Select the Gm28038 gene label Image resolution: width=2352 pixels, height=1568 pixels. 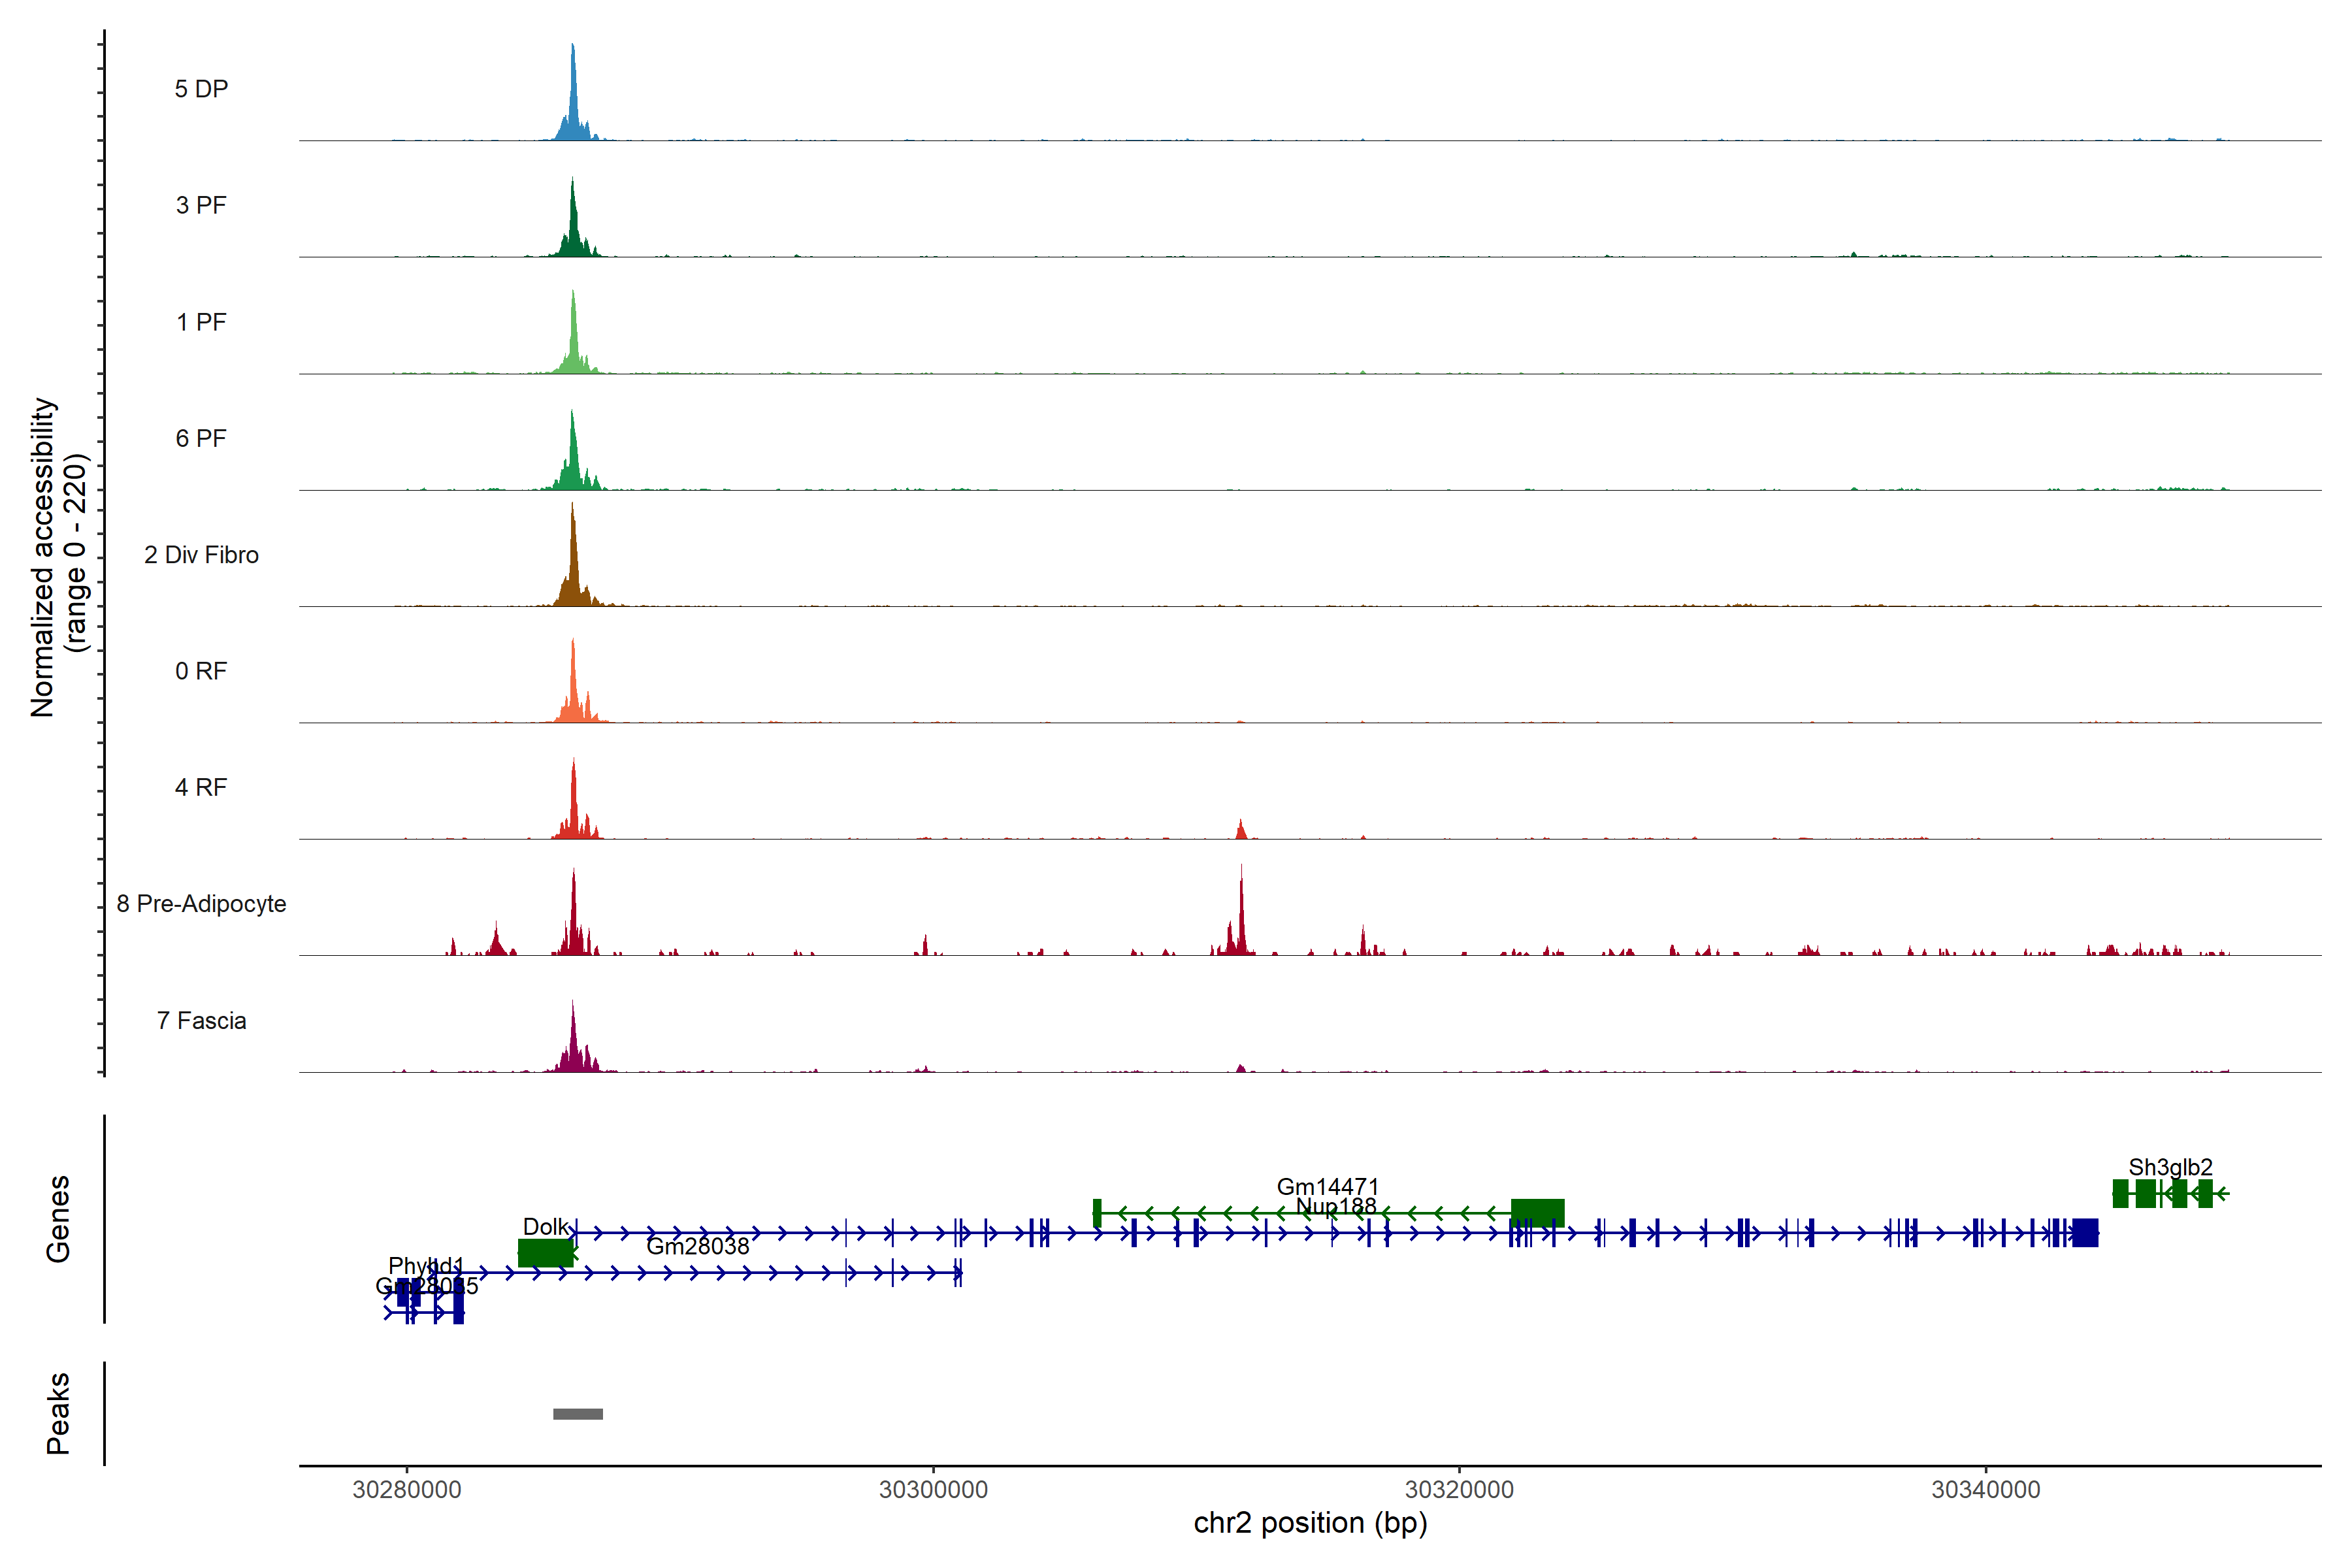697,1247
